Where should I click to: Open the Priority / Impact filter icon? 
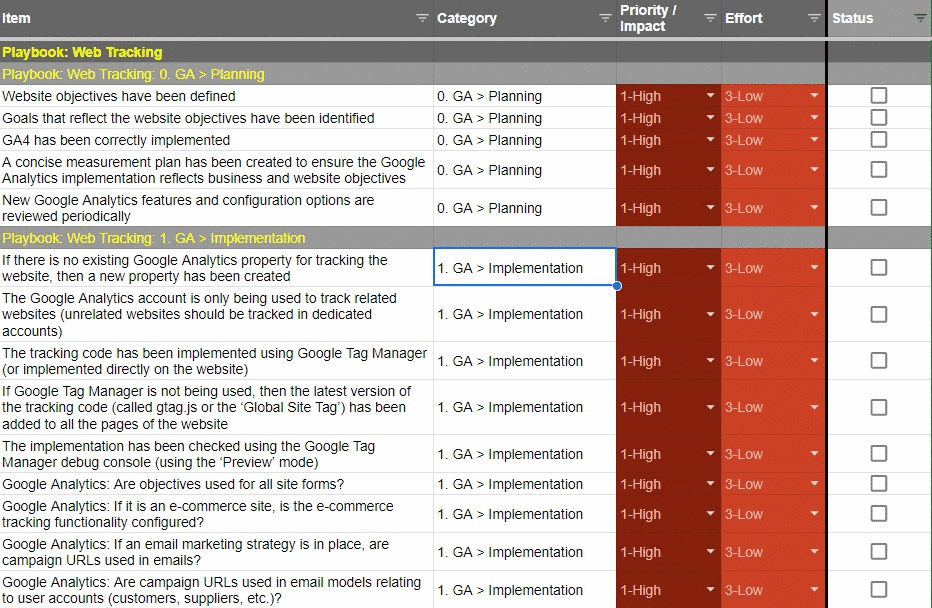[710, 18]
